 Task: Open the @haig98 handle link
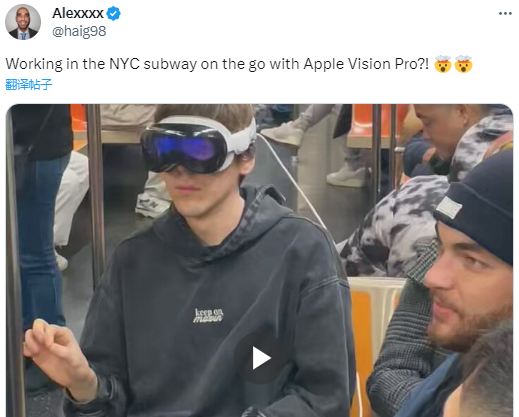pos(79,31)
